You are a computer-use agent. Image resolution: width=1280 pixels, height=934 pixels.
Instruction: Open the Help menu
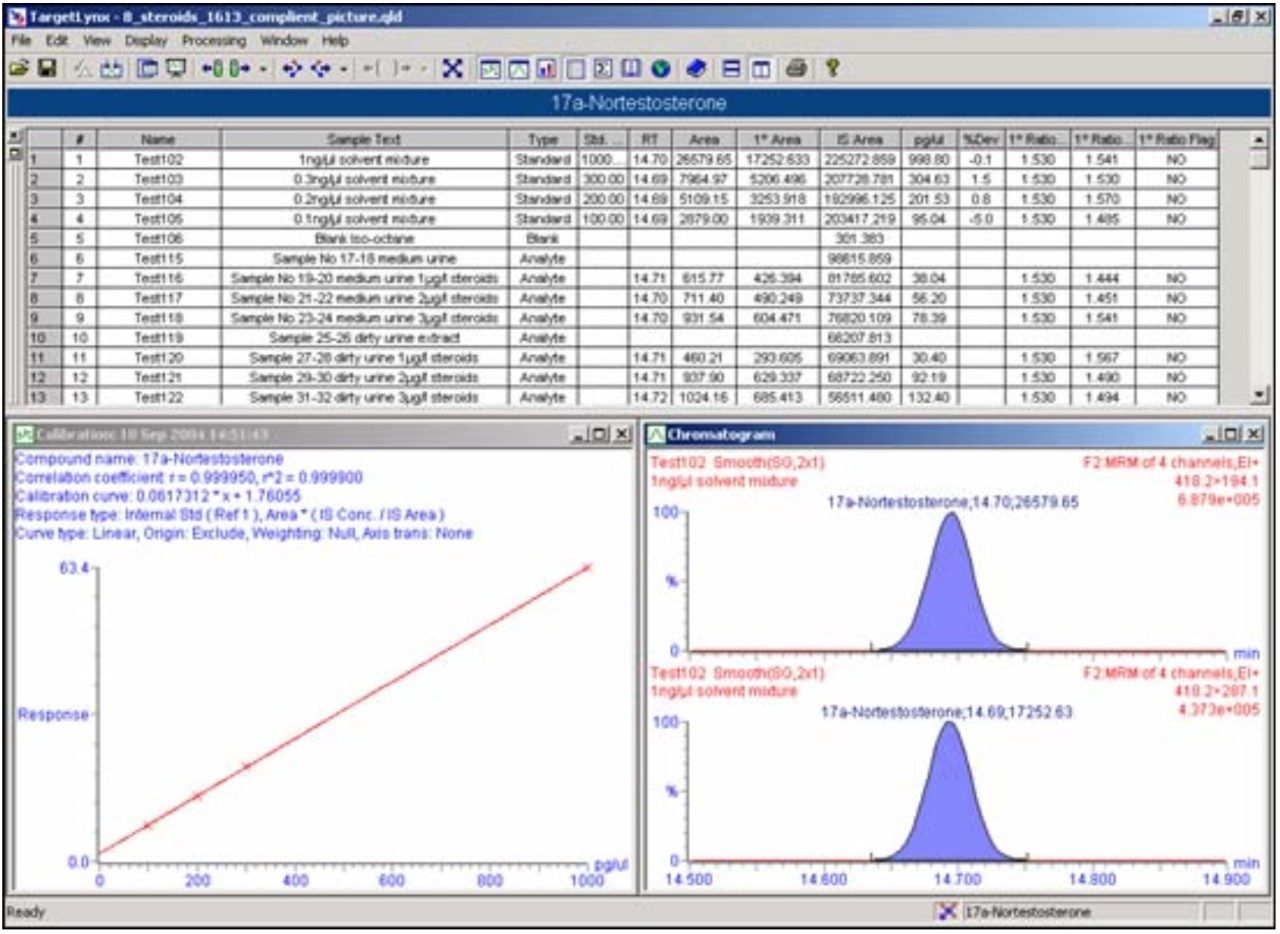(x=335, y=41)
